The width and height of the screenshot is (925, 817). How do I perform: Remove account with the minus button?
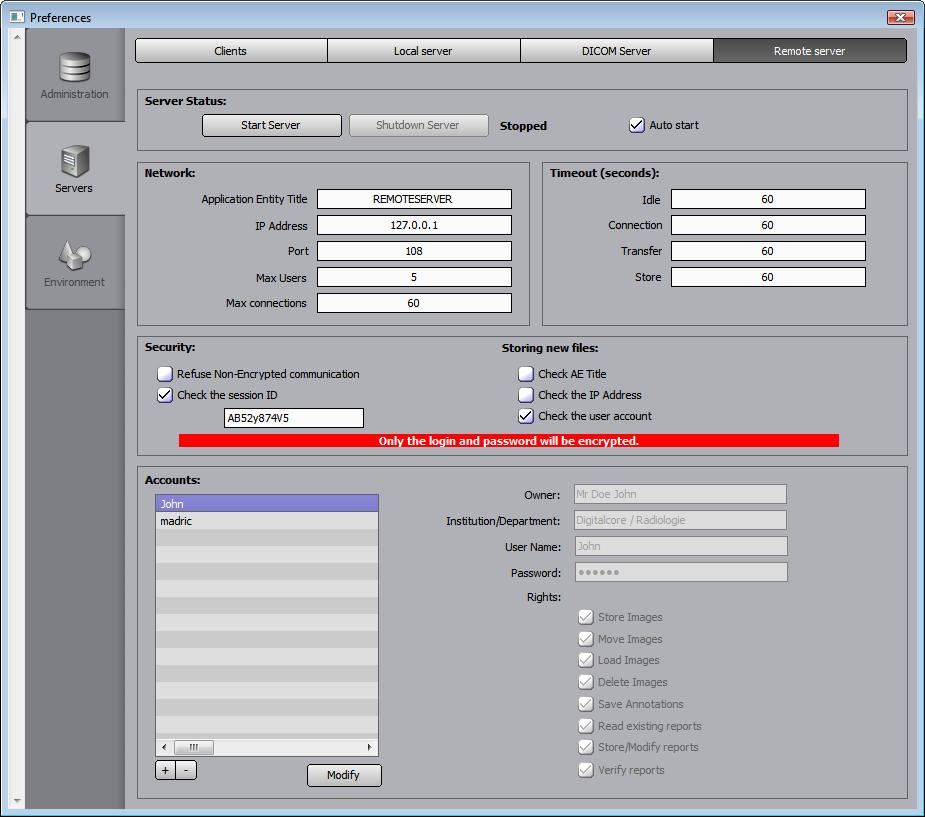(186, 770)
